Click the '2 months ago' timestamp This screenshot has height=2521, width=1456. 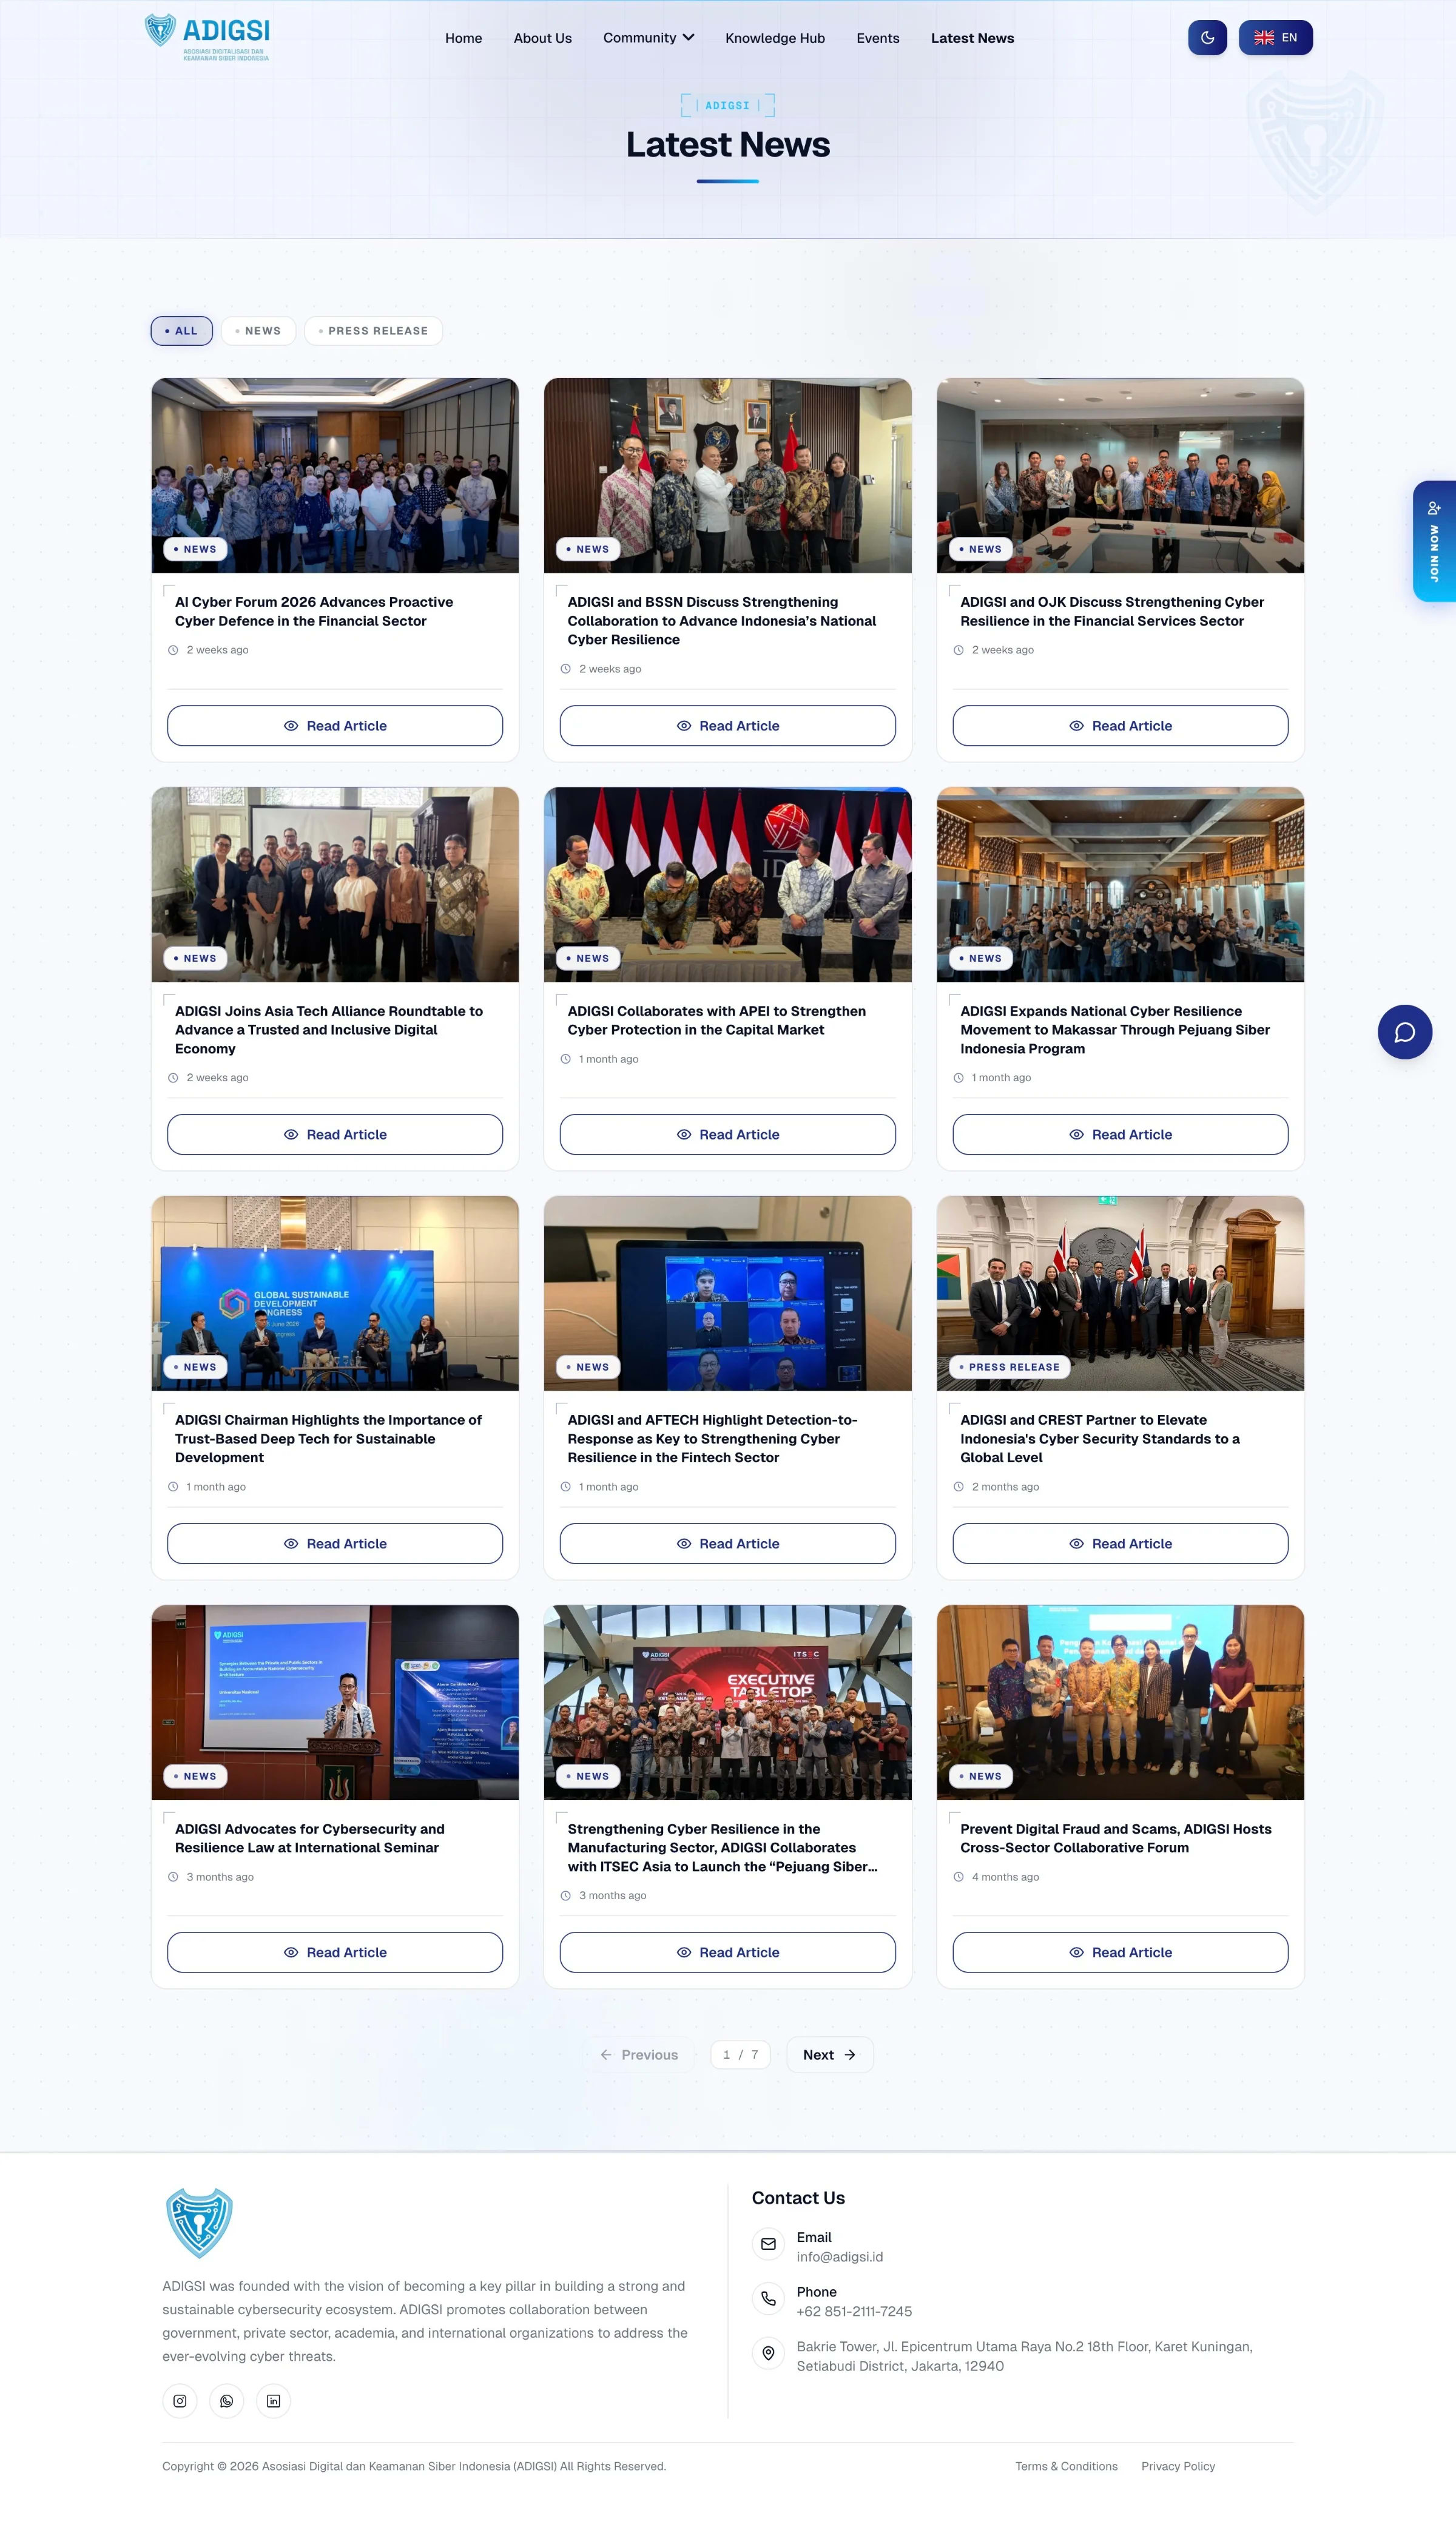coord(1005,1487)
